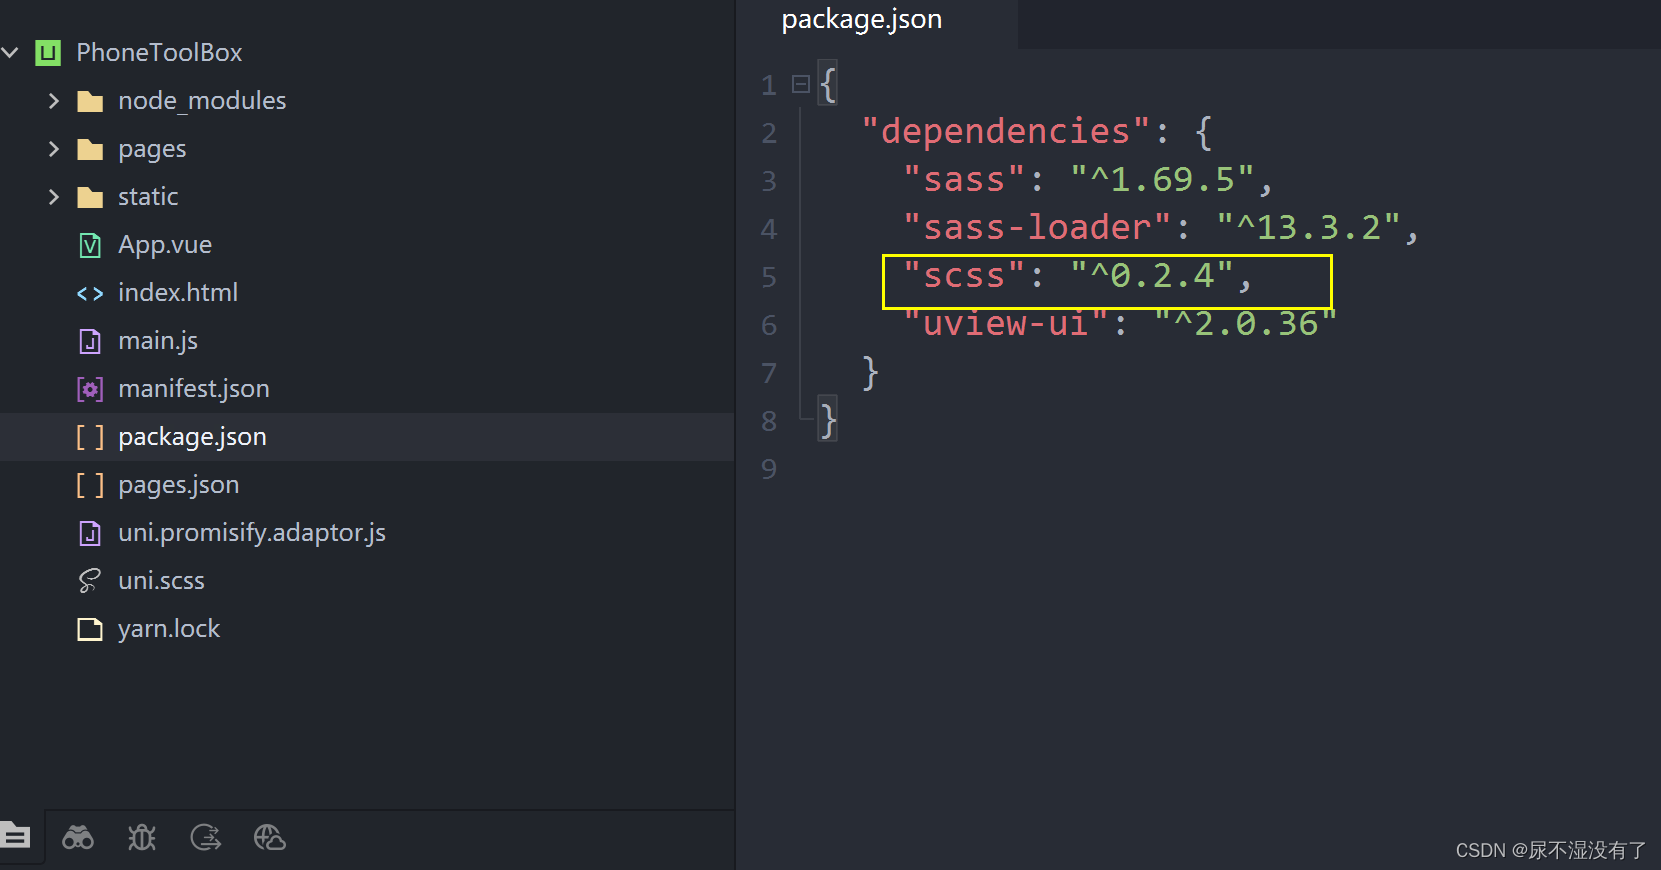This screenshot has height=870, width=1661.
Task: Click the PhoneToolBox project icon
Action: (x=48, y=53)
